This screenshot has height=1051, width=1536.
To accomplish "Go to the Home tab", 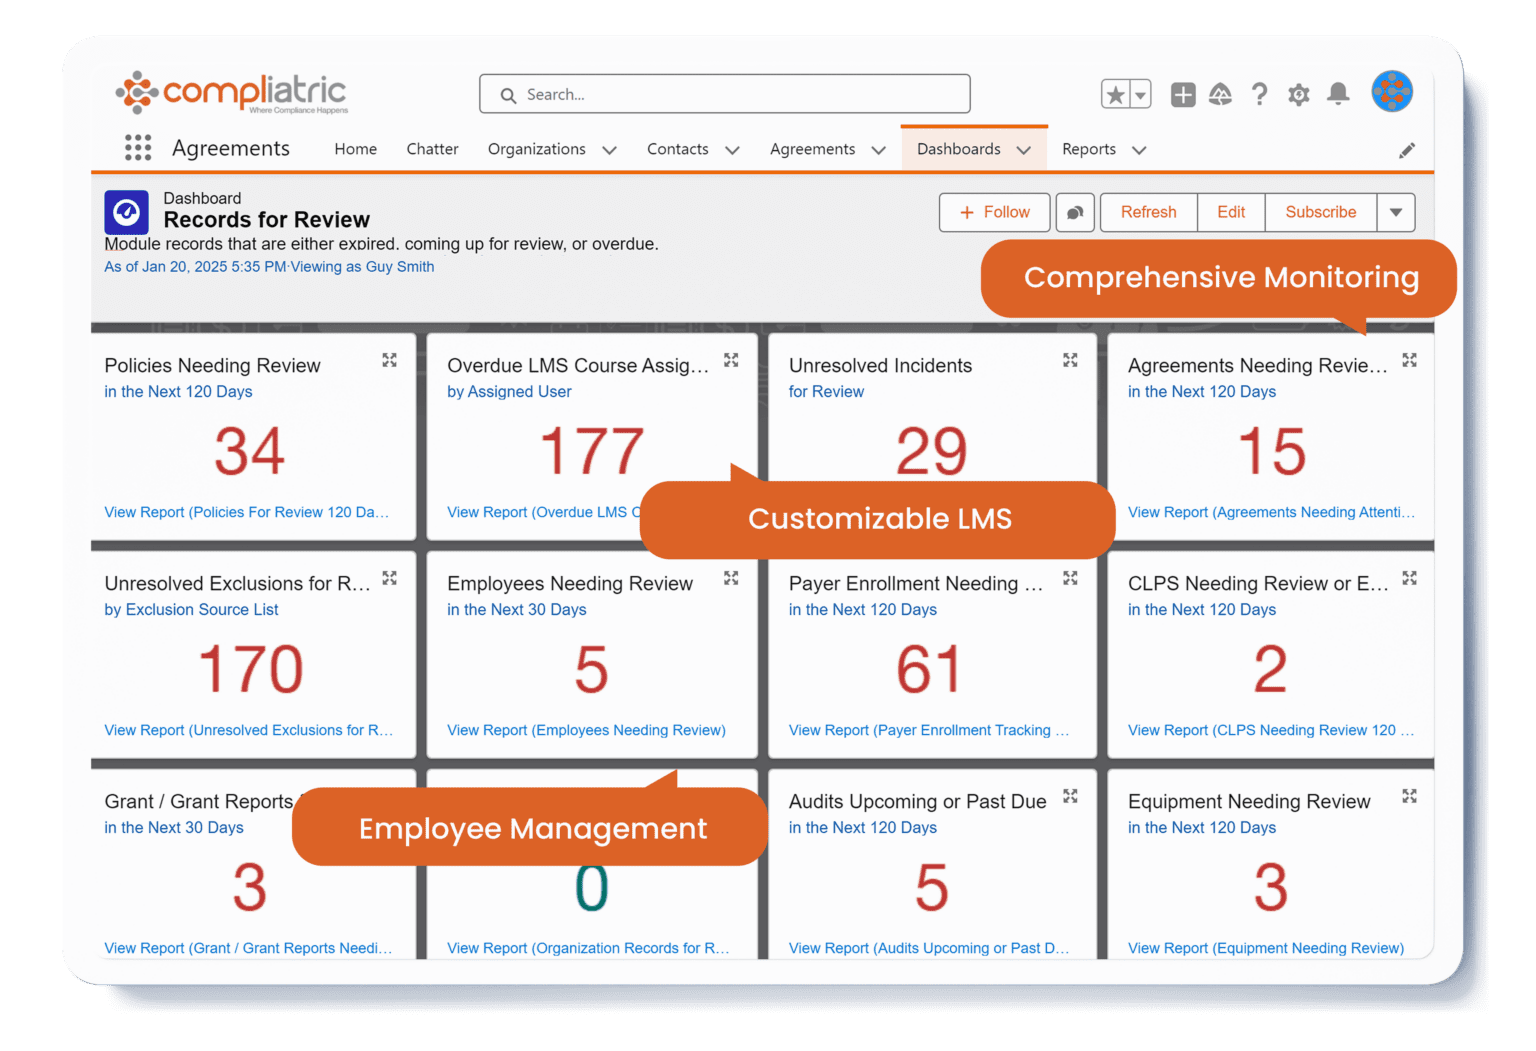I will (x=355, y=149).
